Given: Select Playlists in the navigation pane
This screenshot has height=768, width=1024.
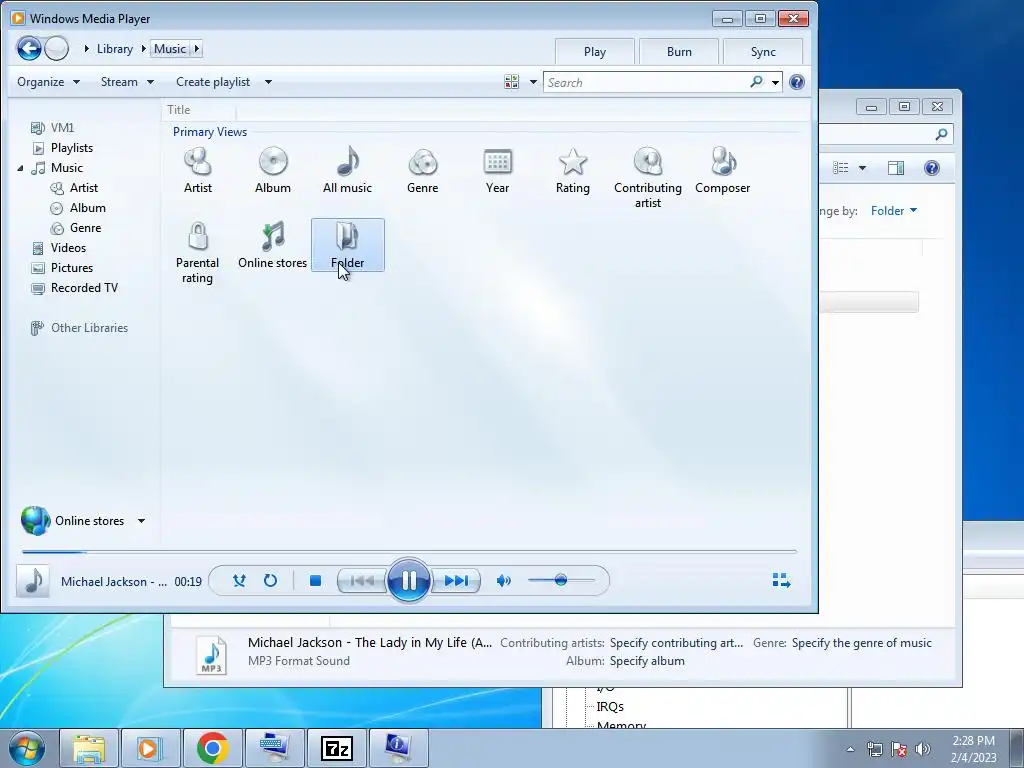Looking at the screenshot, I should [x=72, y=148].
